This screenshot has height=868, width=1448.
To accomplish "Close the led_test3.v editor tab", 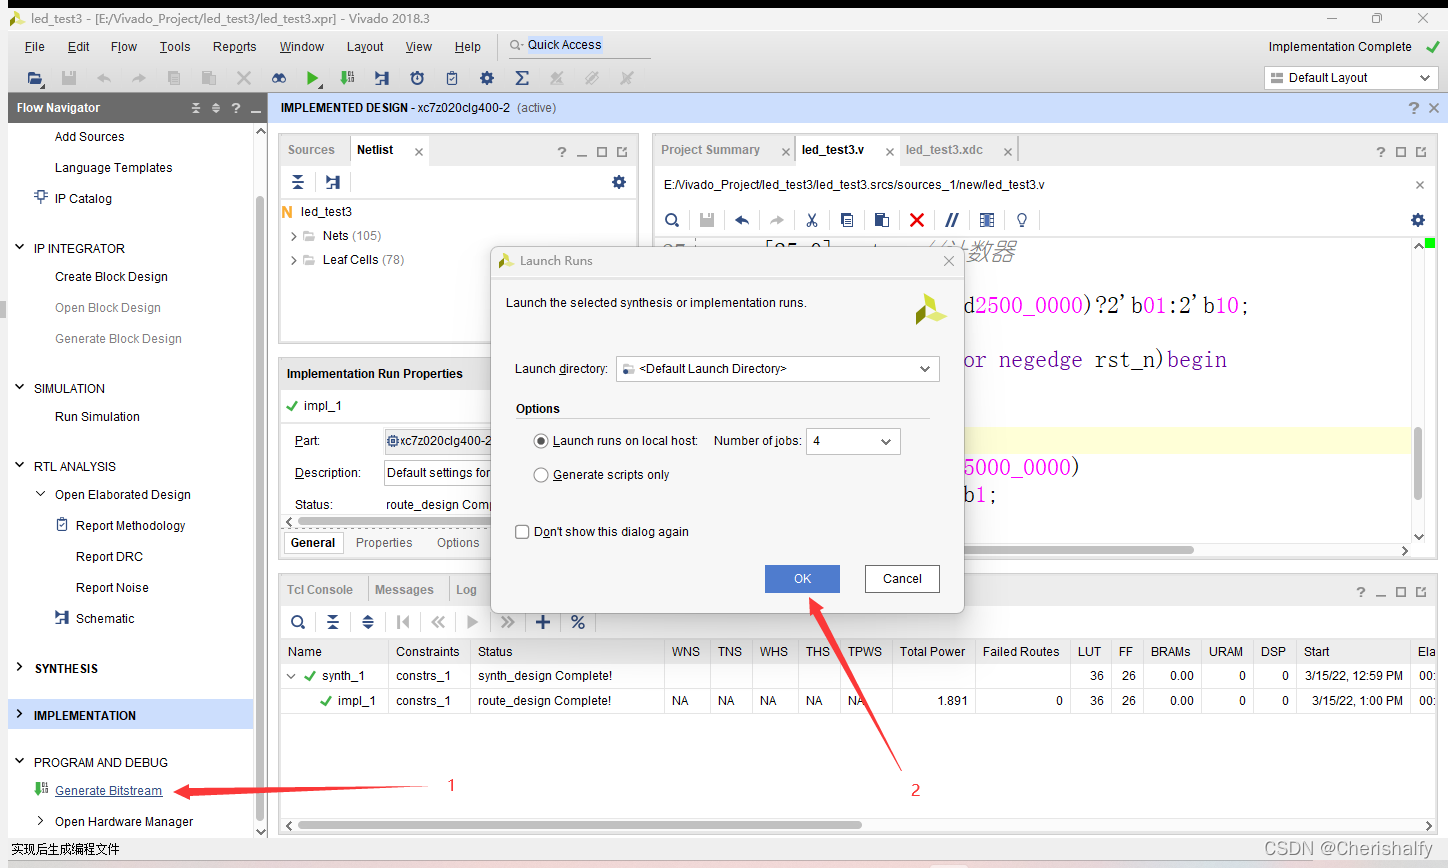I will (890, 152).
